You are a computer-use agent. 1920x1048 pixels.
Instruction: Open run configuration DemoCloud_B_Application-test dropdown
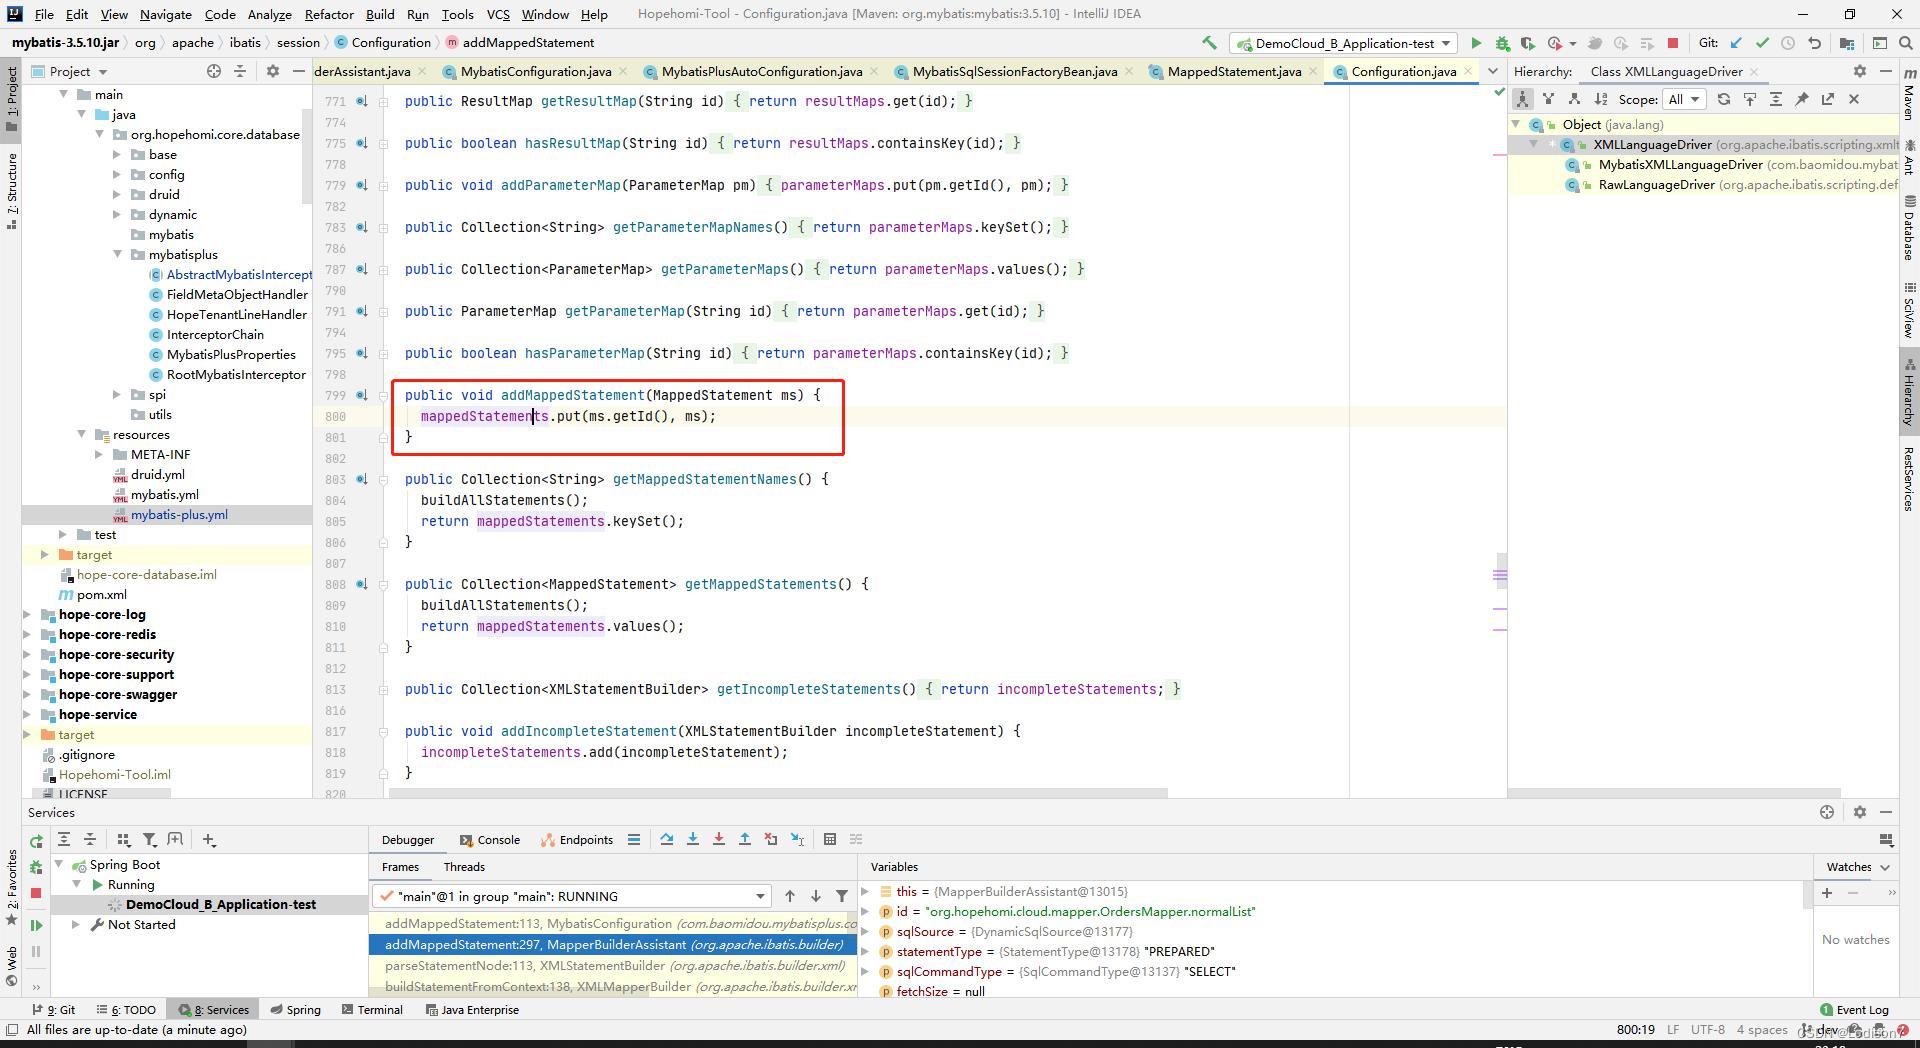pos(1345,43)
